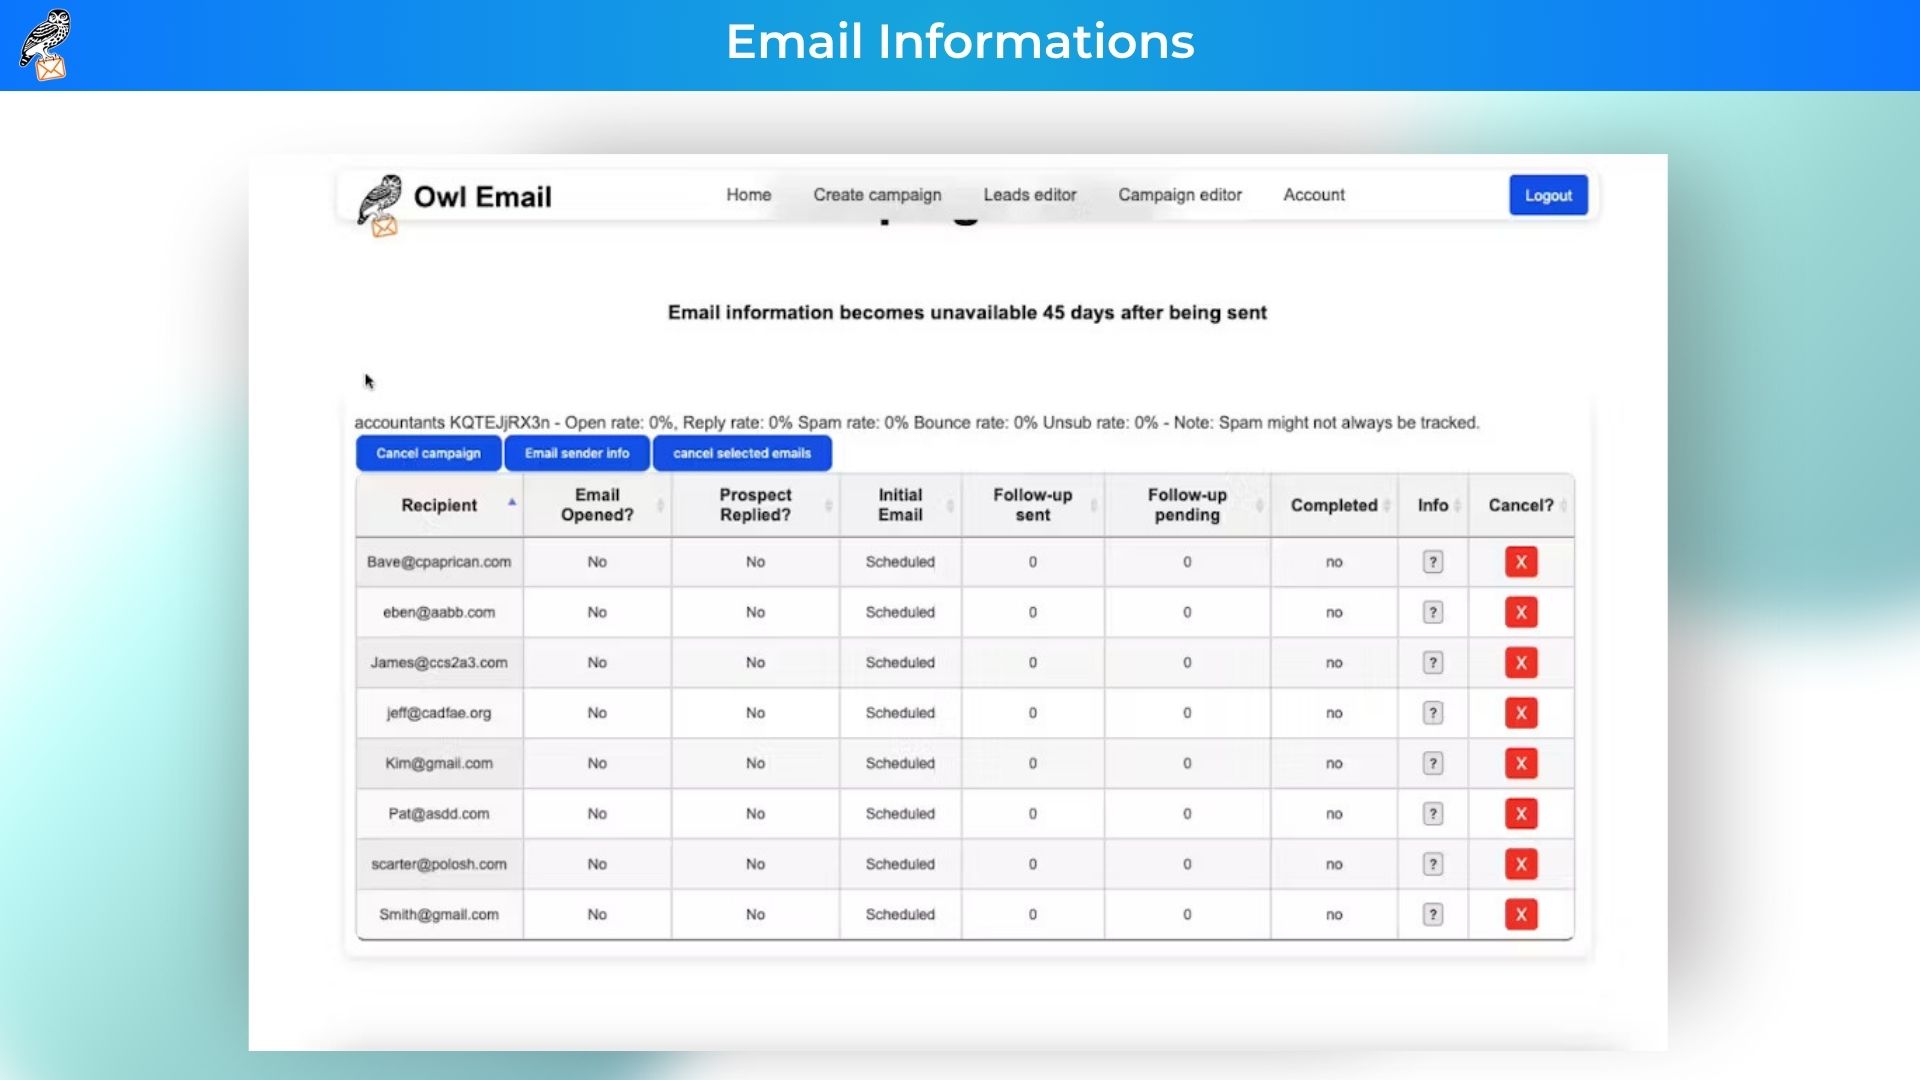Screen dimensions: 1920x1080
Task: Open the Campaign editor nav link
Action: click(x=1179, y=195)
